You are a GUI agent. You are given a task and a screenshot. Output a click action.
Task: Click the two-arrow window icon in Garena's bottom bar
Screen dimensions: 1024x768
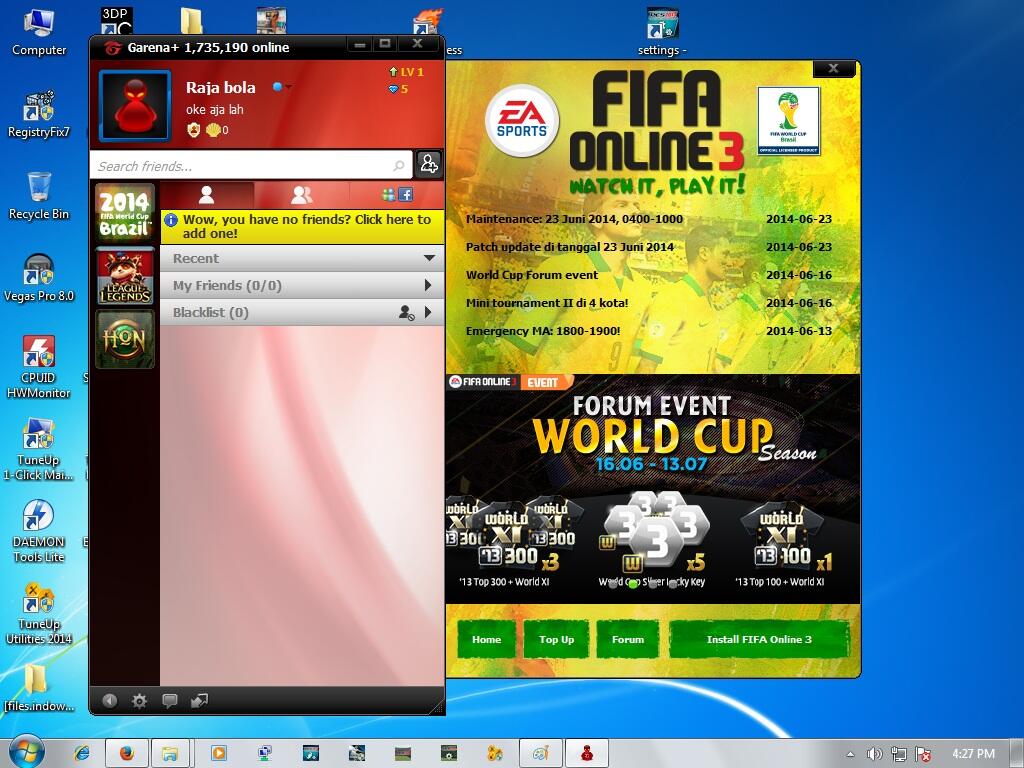pyautogui.click(x=199, y=701)
